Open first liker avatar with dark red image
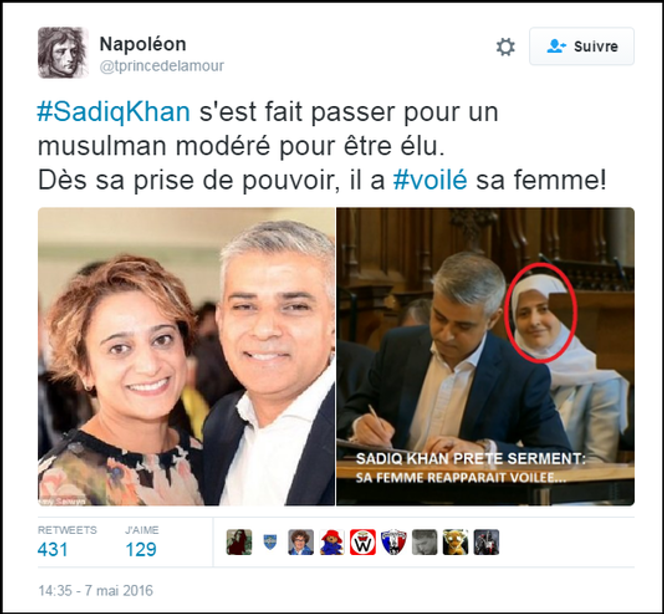This screenshot has width=664, height=614. point(239,542)
